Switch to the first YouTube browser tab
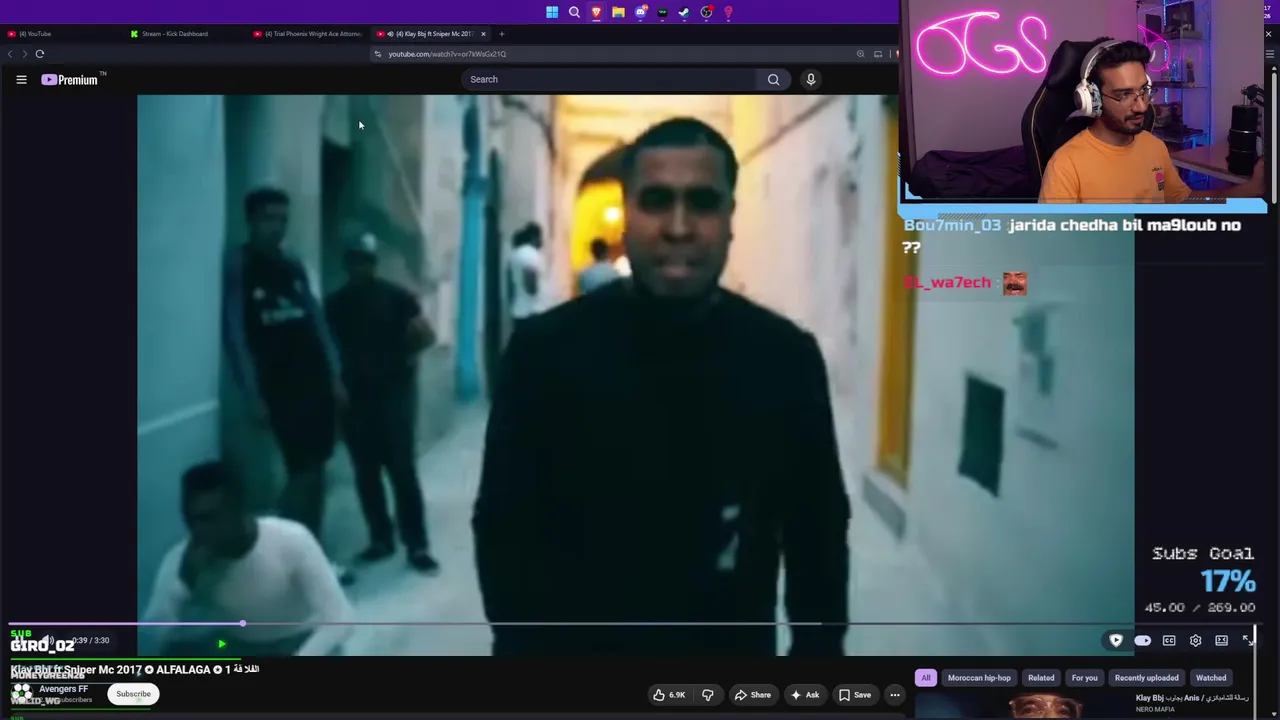Screen dimensions: 1280x720 point(60,34)
